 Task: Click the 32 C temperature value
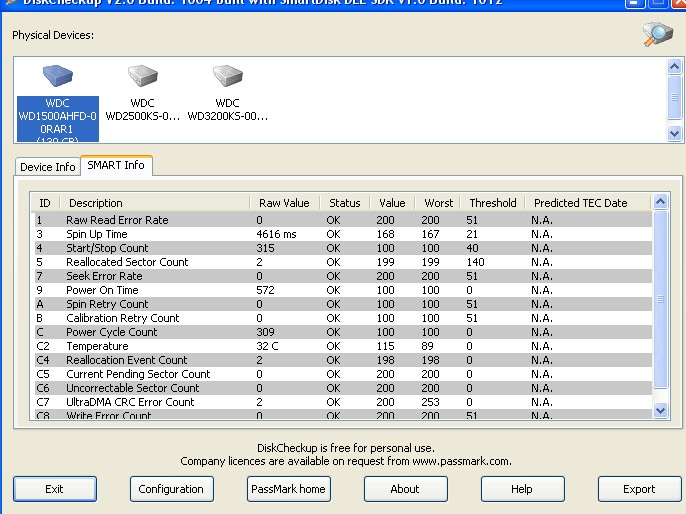click(267, 346)
